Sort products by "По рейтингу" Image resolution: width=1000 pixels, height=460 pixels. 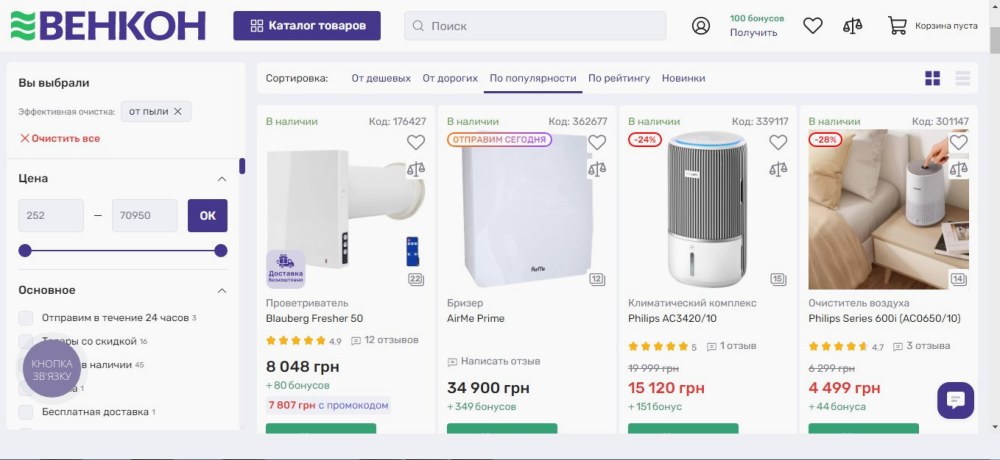(x=619, y=78)
